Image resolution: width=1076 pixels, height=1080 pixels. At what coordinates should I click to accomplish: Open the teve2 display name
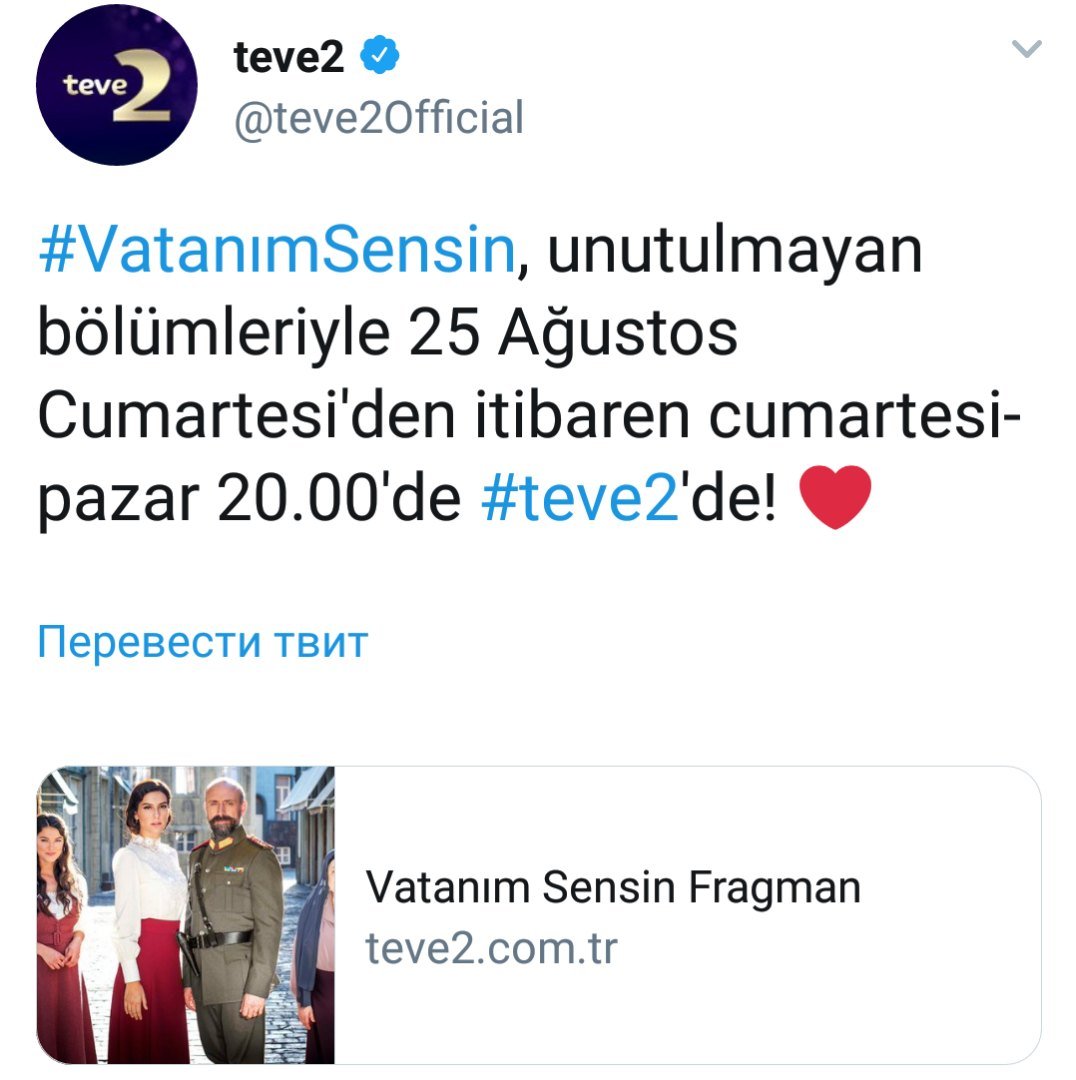289,56
